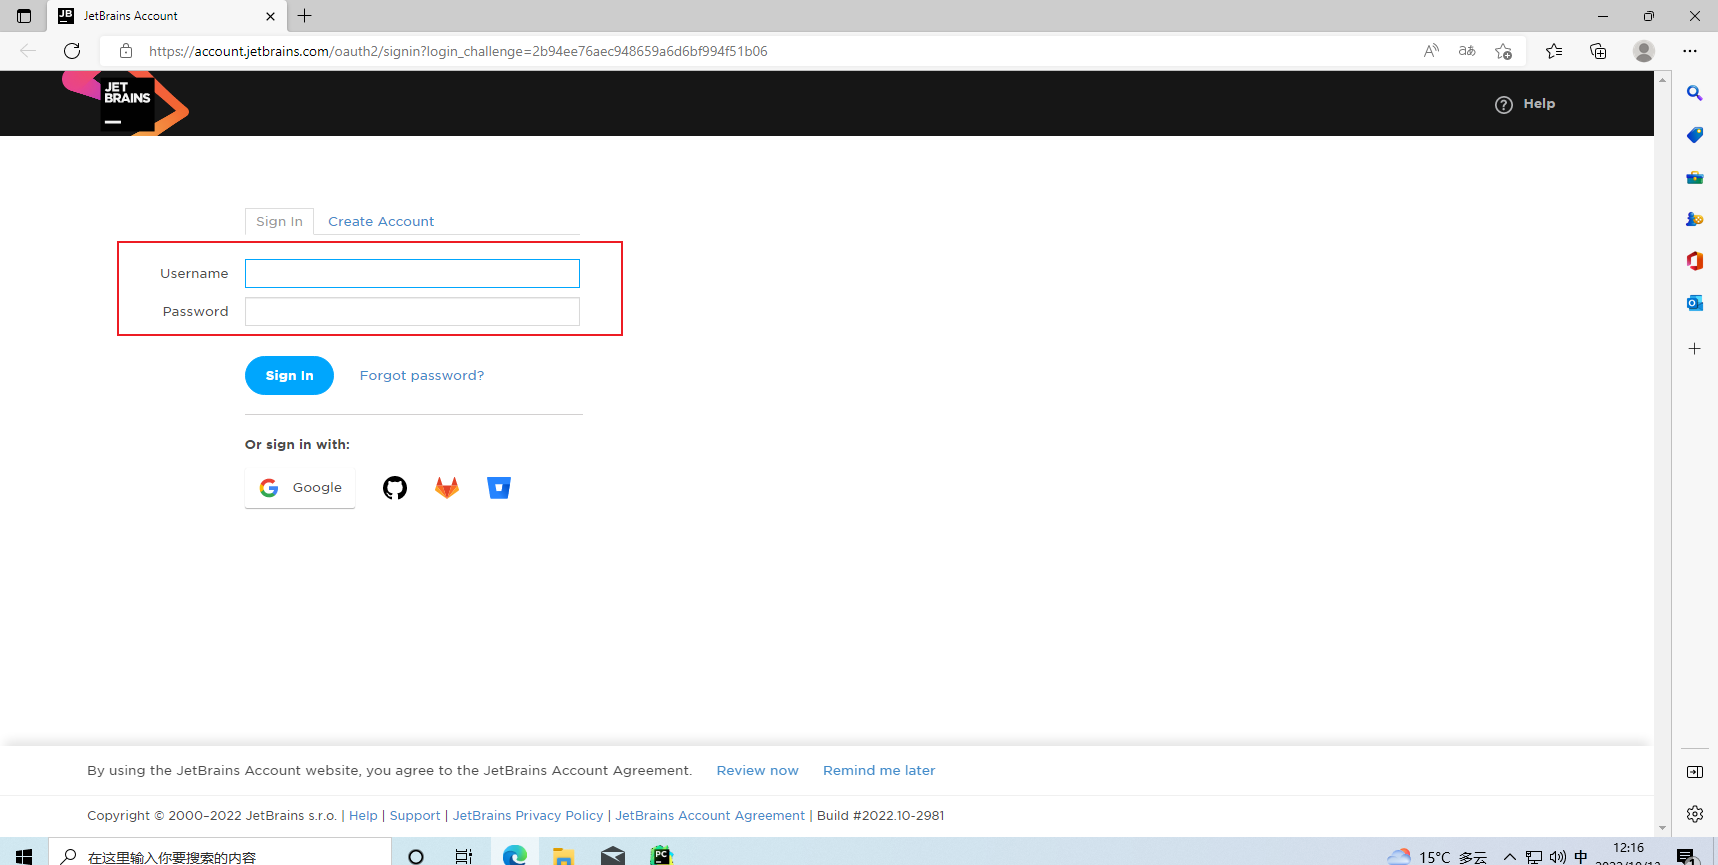The image size is (1718, 865).
Task: Open the Favorites list icon
Action: [x=1554, y=51]
